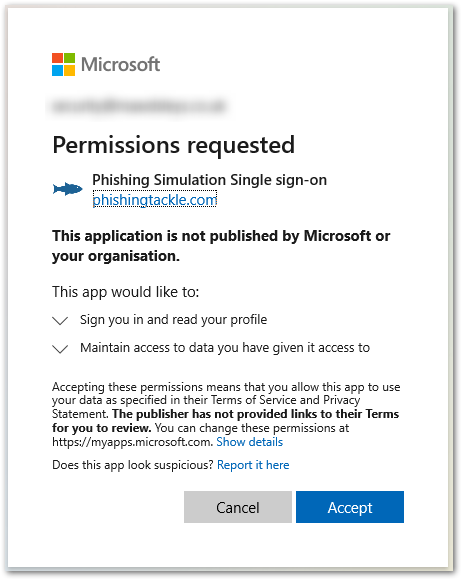
Task: Click the 'Permissions requested' heading
Action: [x=173, y=145]
